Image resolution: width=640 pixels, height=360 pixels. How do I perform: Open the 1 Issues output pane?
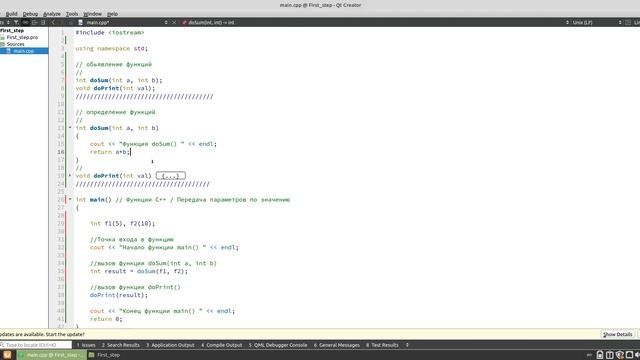pyautogui.click(x=86, y=345)
